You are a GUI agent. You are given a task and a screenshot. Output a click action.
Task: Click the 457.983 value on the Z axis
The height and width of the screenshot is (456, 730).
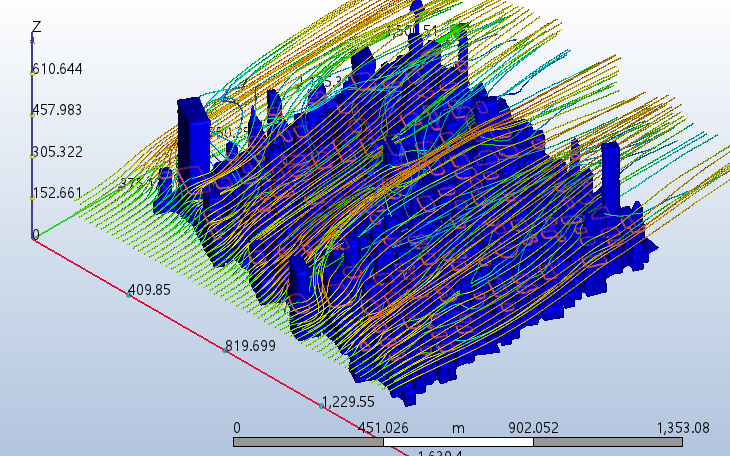[x=57, y=110]
